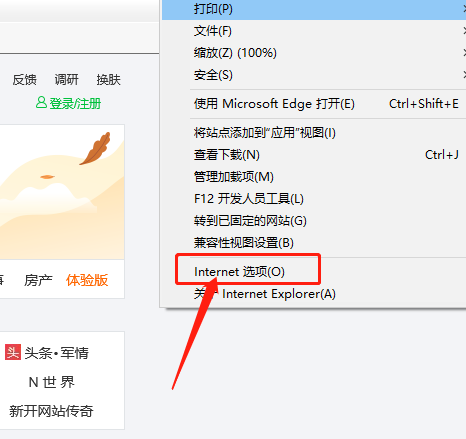The width and height of the screenshot is (466, 439).
Task: Open 查看下载(N) from the menu
Action: [314, 155]
